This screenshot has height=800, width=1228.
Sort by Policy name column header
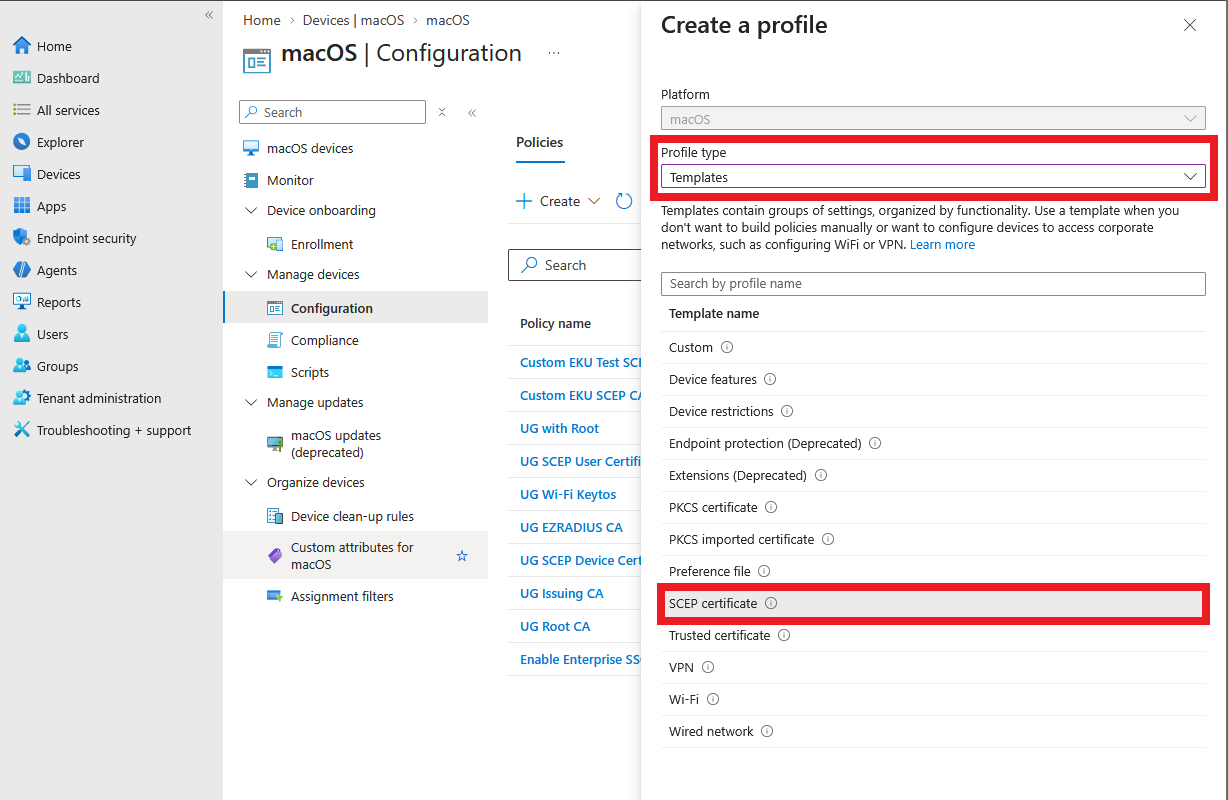coord(555,323)
